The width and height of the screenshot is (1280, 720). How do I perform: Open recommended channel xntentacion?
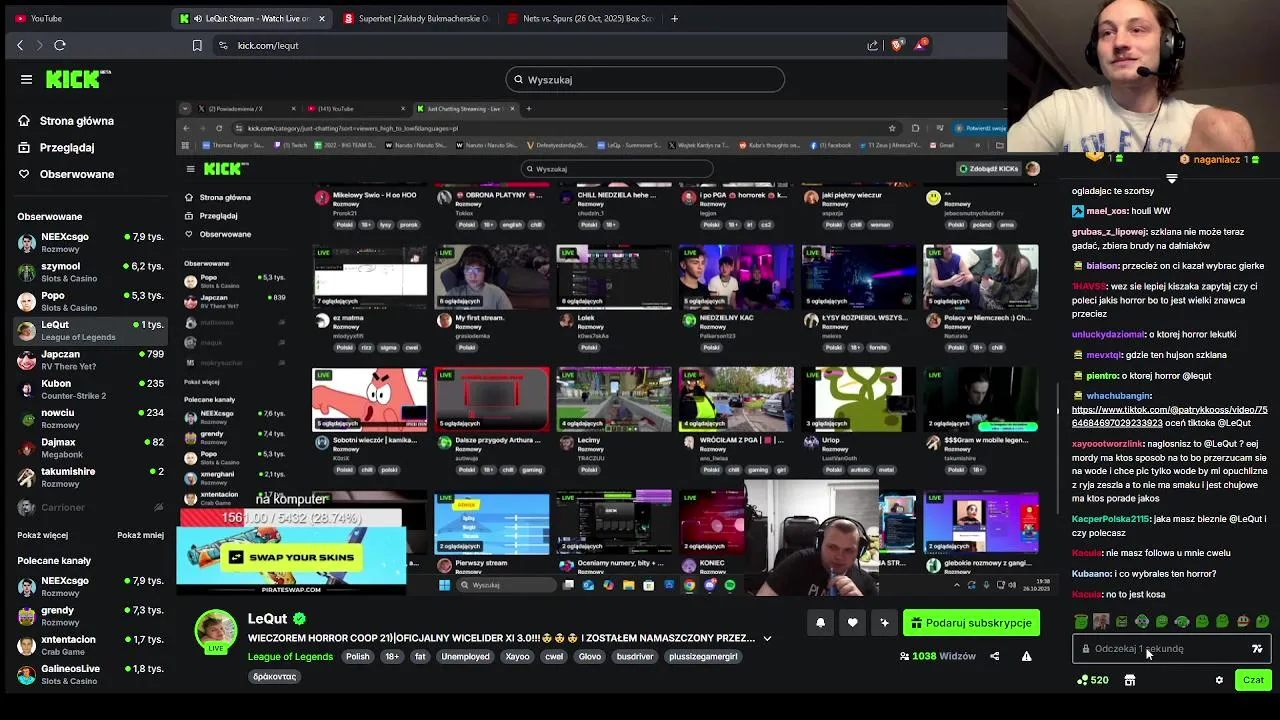(x=90, y=645)
